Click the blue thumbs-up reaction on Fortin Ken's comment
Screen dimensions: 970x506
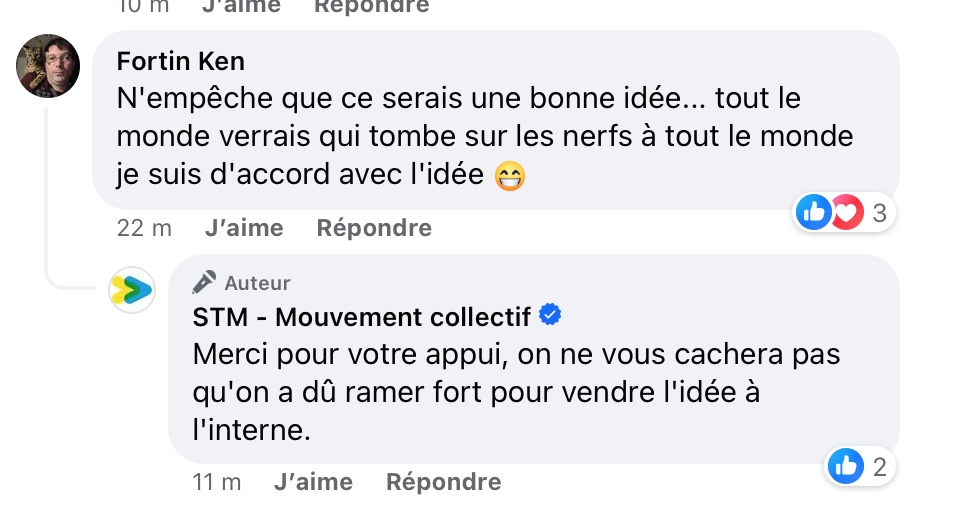813,212
